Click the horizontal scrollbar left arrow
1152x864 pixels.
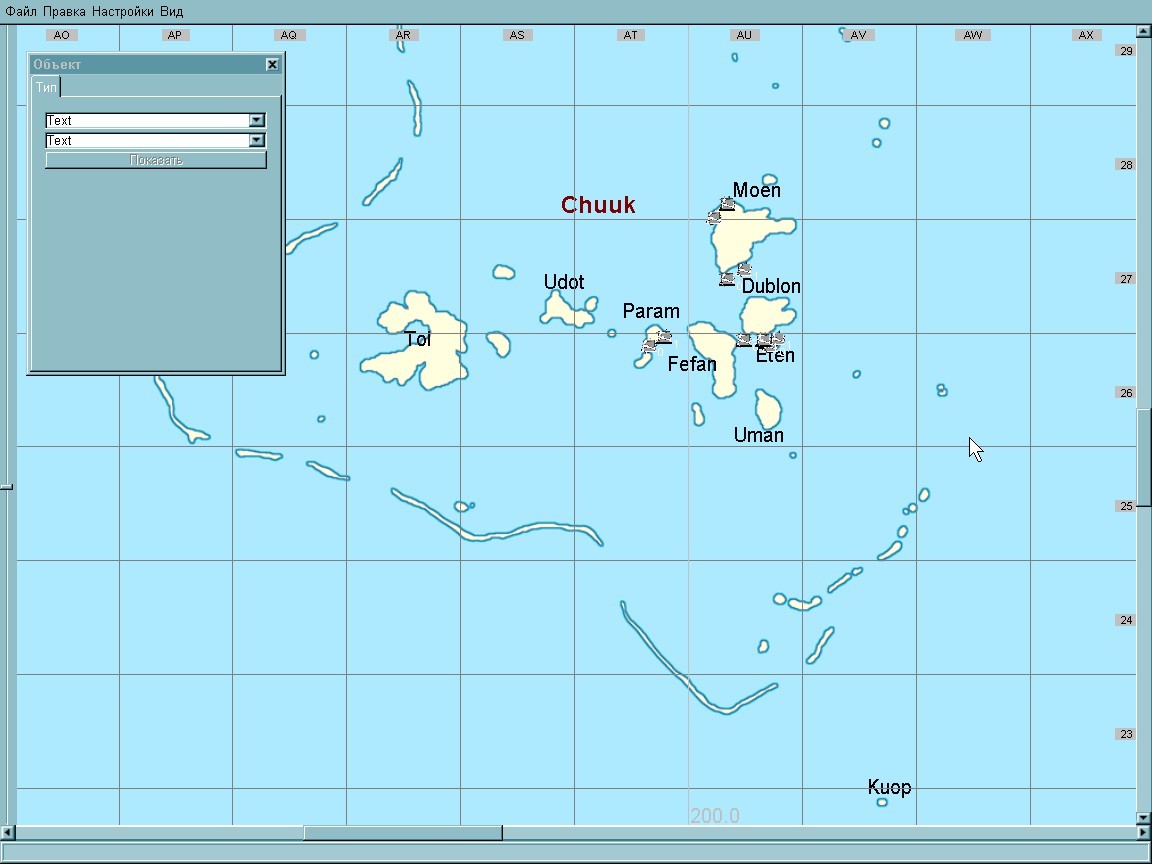click(7, 832)
